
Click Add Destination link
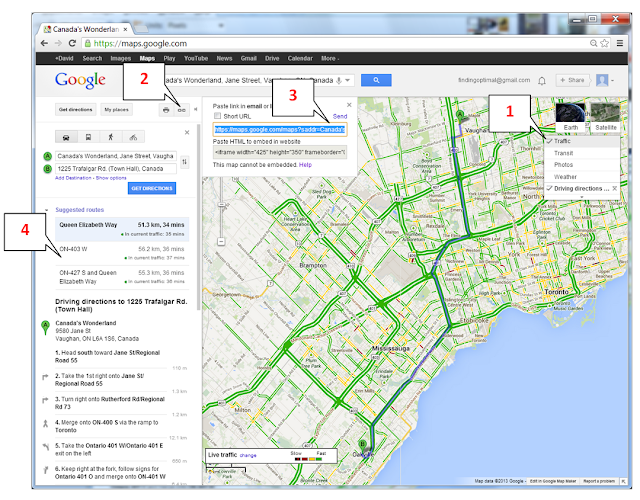coord(73,178)
